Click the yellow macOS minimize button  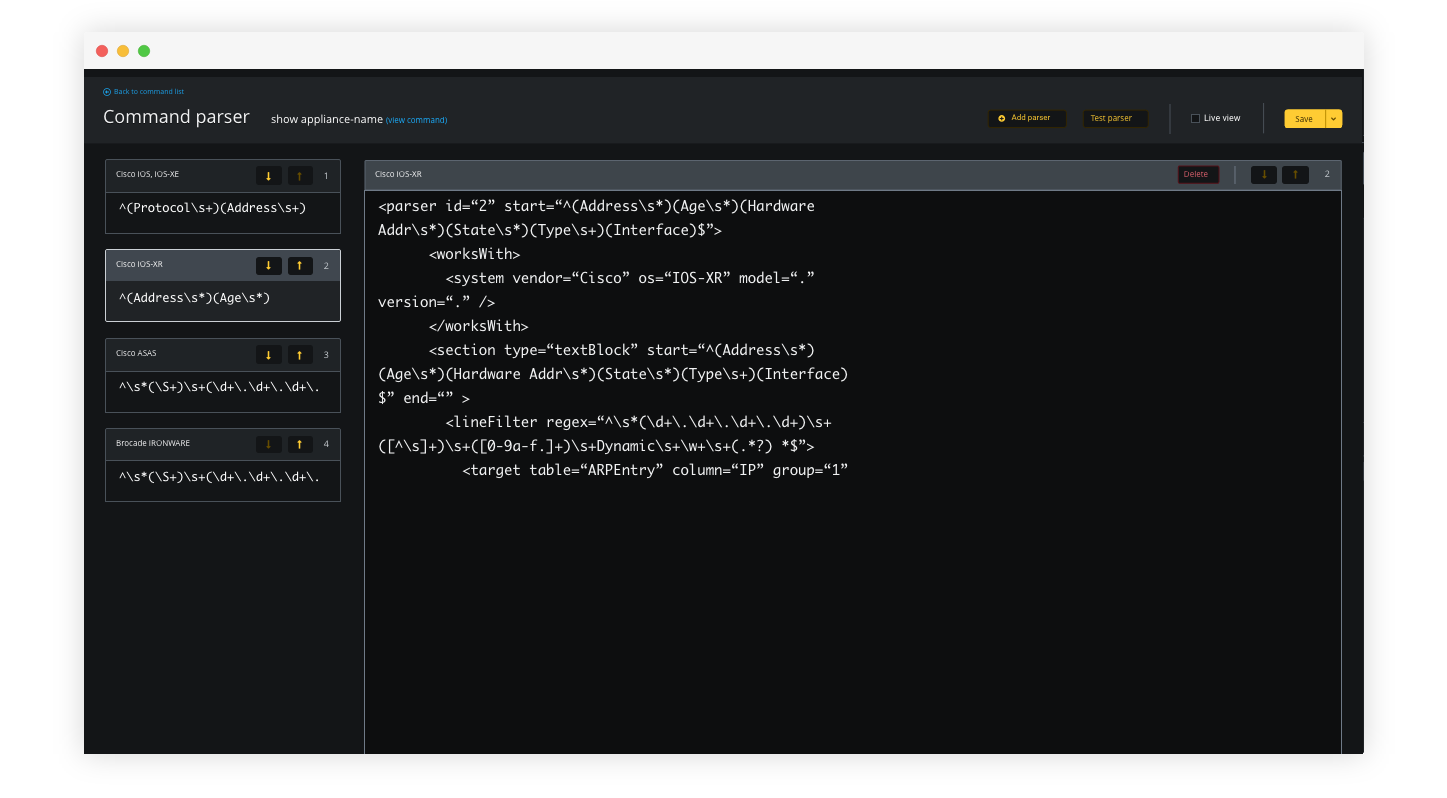coord(123,51)
